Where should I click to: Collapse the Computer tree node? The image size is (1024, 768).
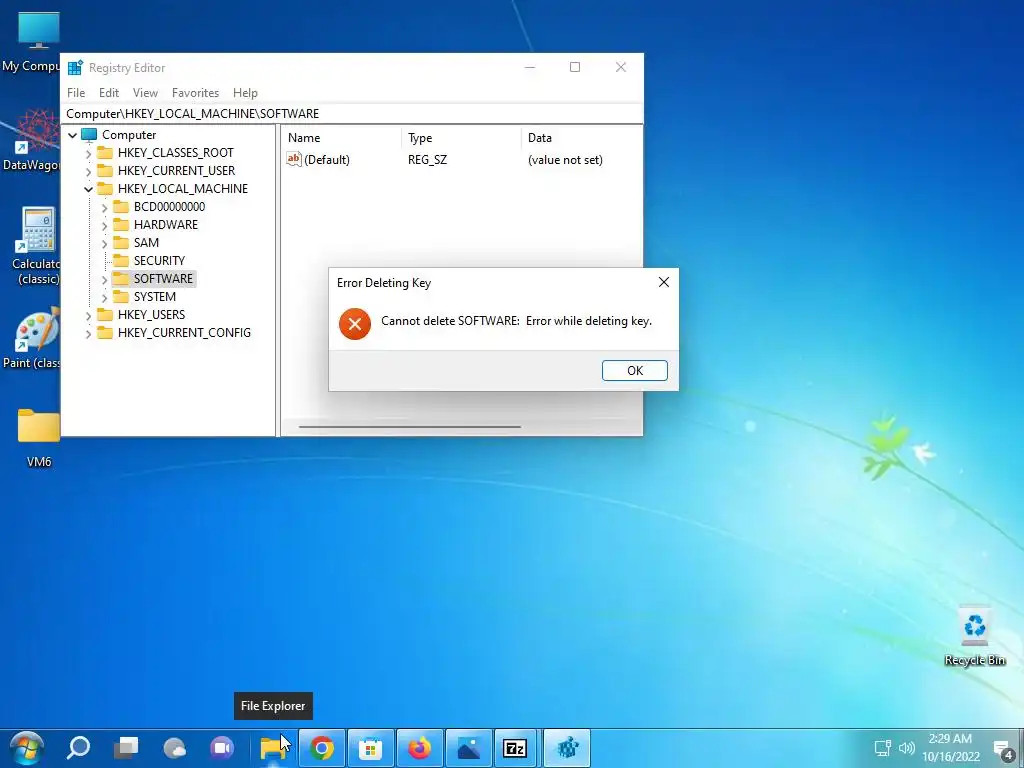point(72,135)
